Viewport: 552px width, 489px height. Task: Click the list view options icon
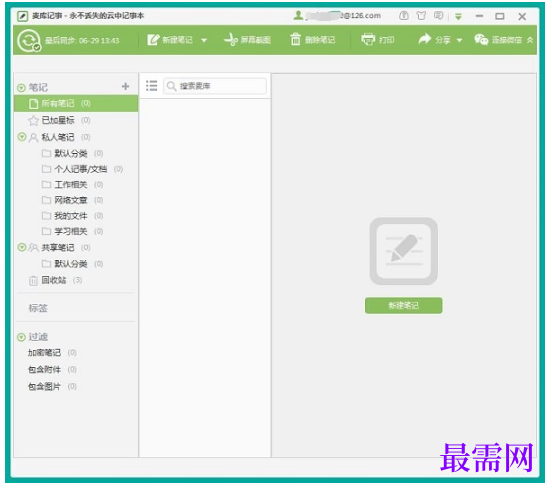coord(152,86)
